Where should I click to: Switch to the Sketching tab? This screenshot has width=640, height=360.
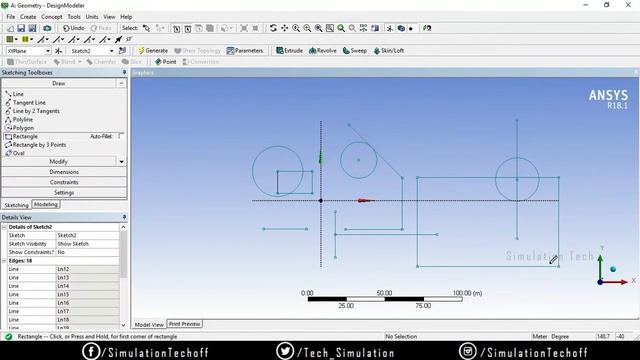pos(16,205)
